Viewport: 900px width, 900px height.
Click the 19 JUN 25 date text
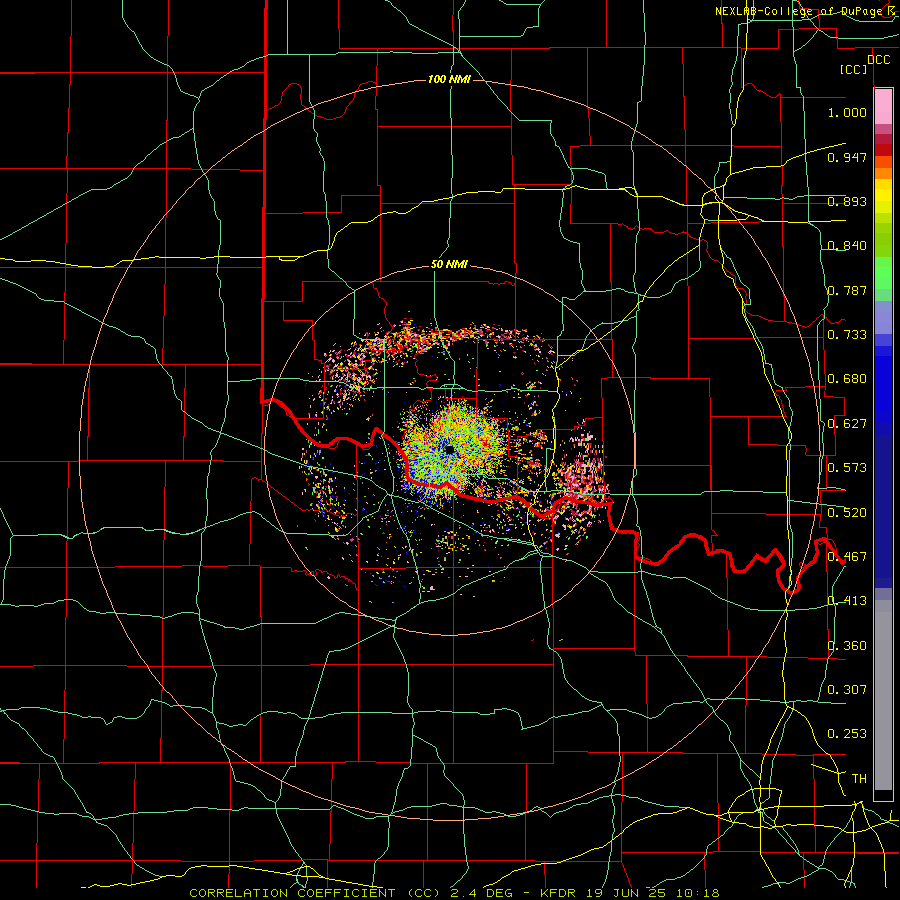(x=625, y=893)
